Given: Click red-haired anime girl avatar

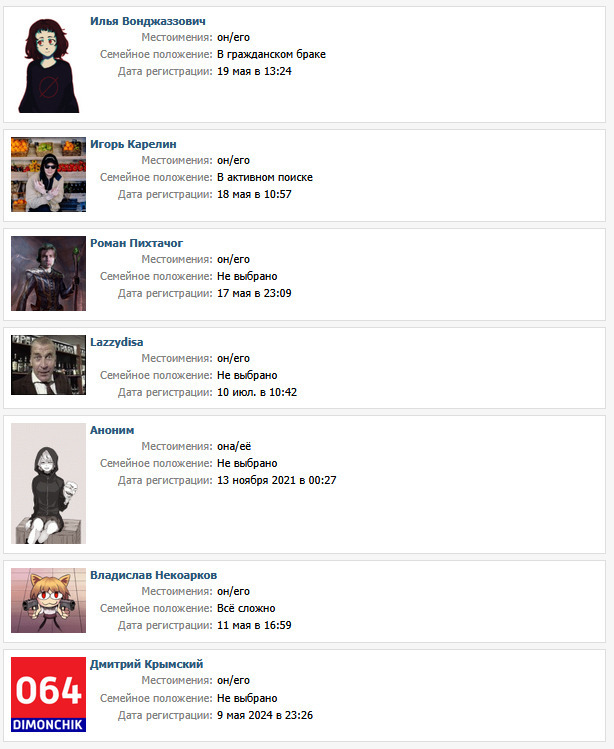Looking at the screenshot, I should pyautogui.click(x=48, y=64).
